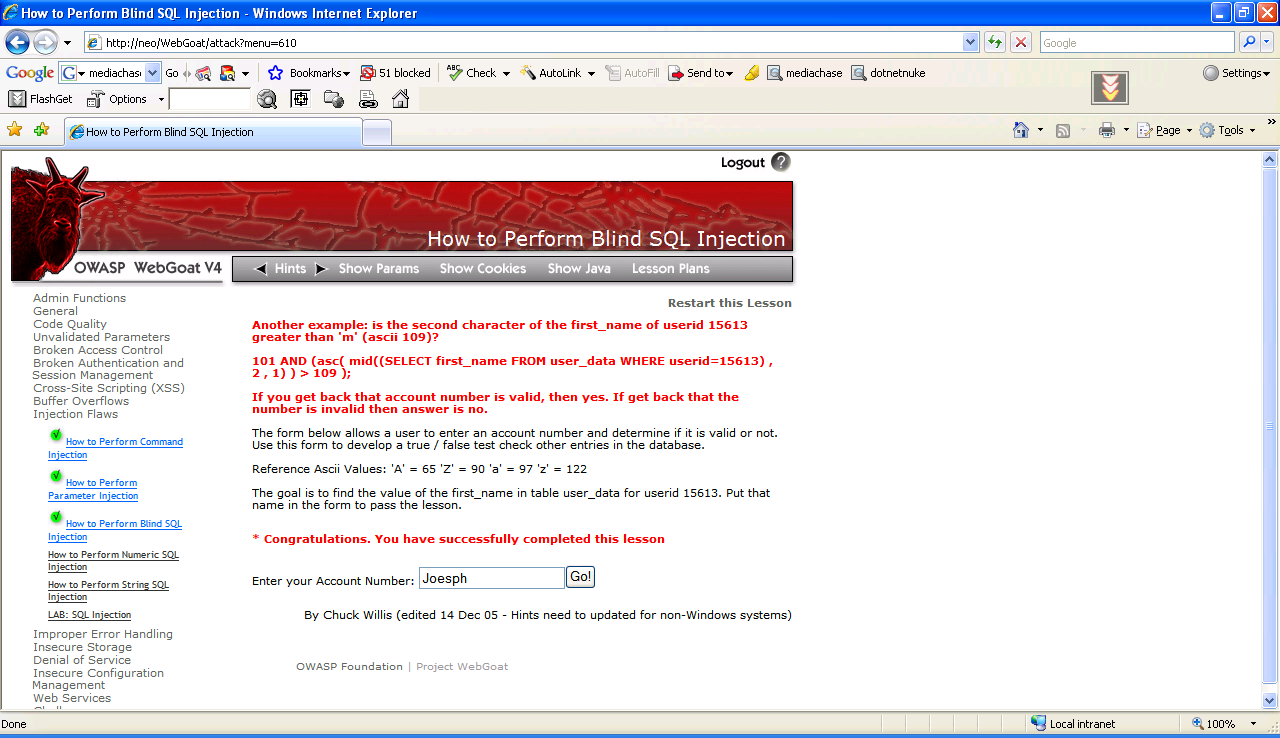
Task: Open the Google toolbar Settings dropdown
Action: 1236,73
